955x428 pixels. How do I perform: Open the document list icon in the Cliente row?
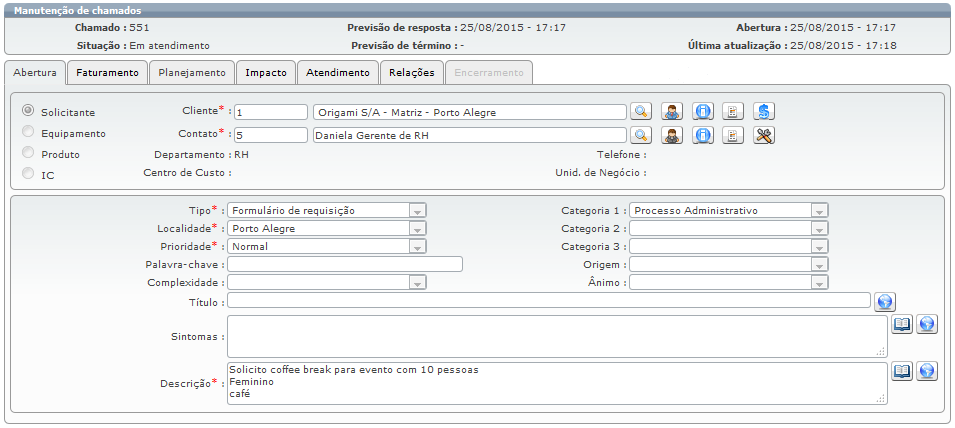(733, 111)
